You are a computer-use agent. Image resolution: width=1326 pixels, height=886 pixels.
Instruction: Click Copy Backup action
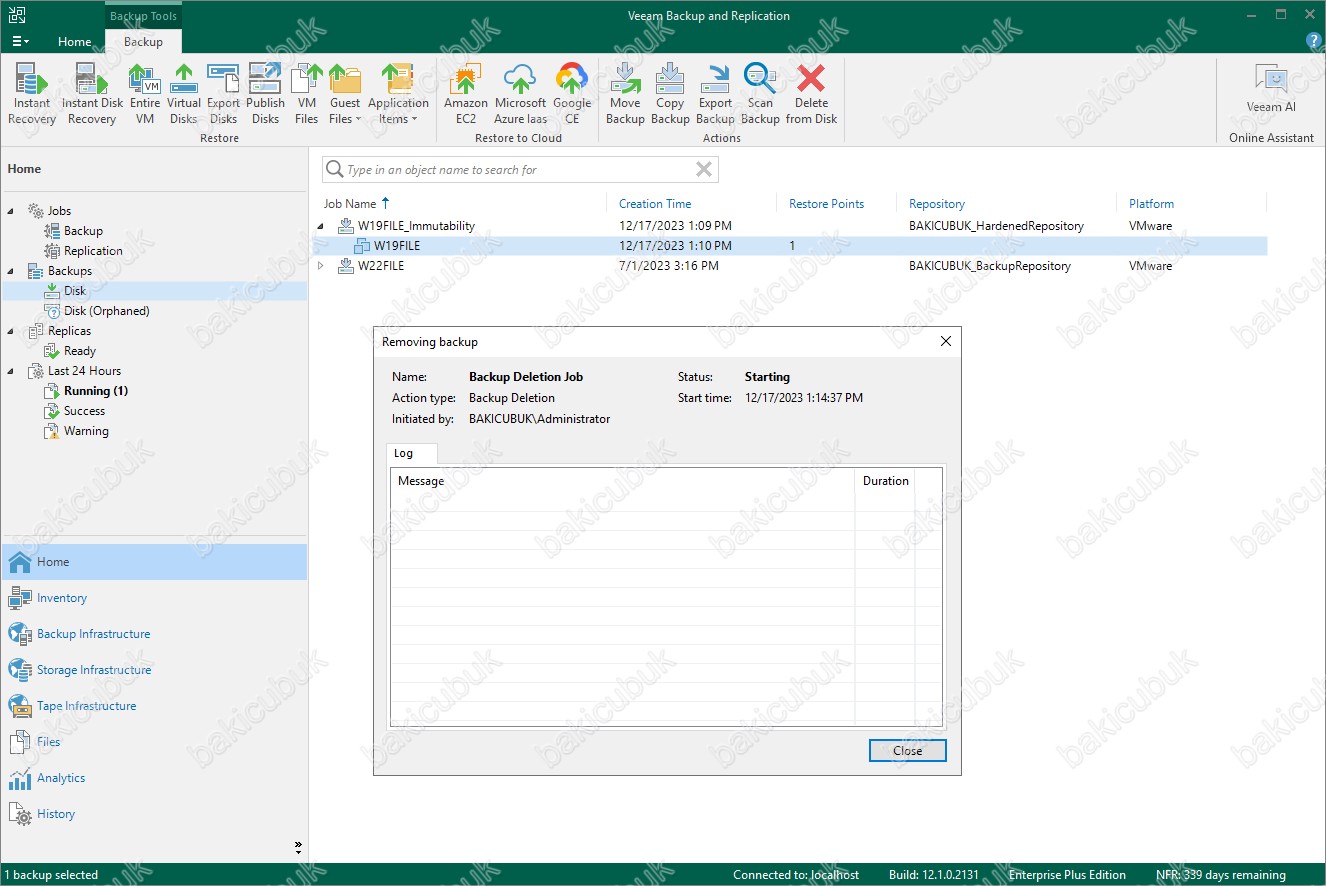click(x=670, y=94)
